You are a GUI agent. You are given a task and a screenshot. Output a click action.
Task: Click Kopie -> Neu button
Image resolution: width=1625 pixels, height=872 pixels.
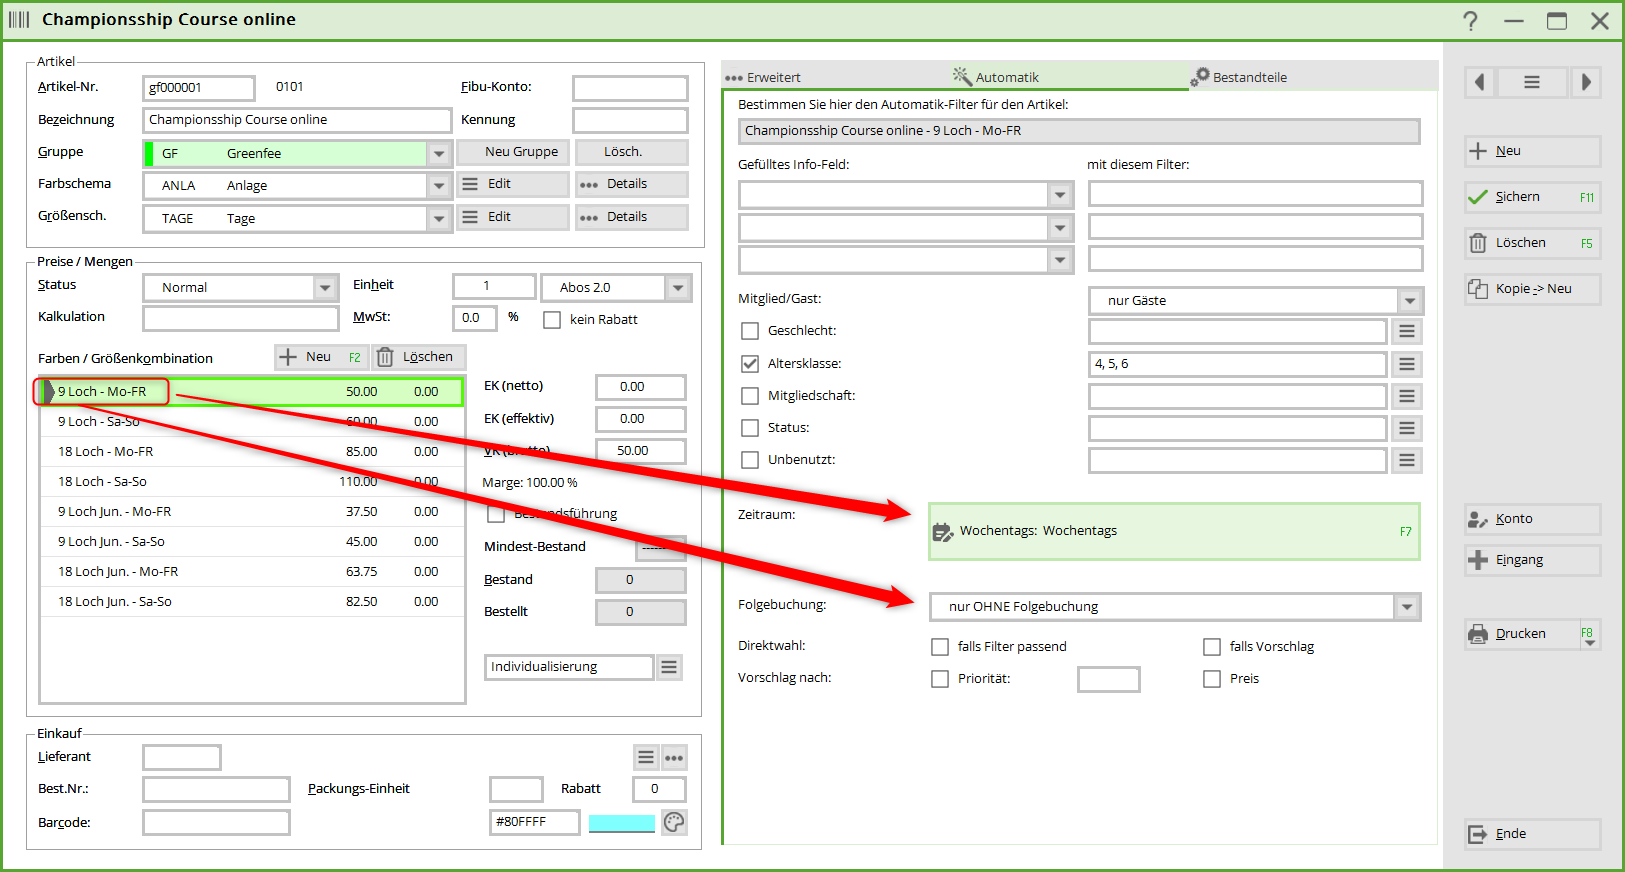[1532, 289]
